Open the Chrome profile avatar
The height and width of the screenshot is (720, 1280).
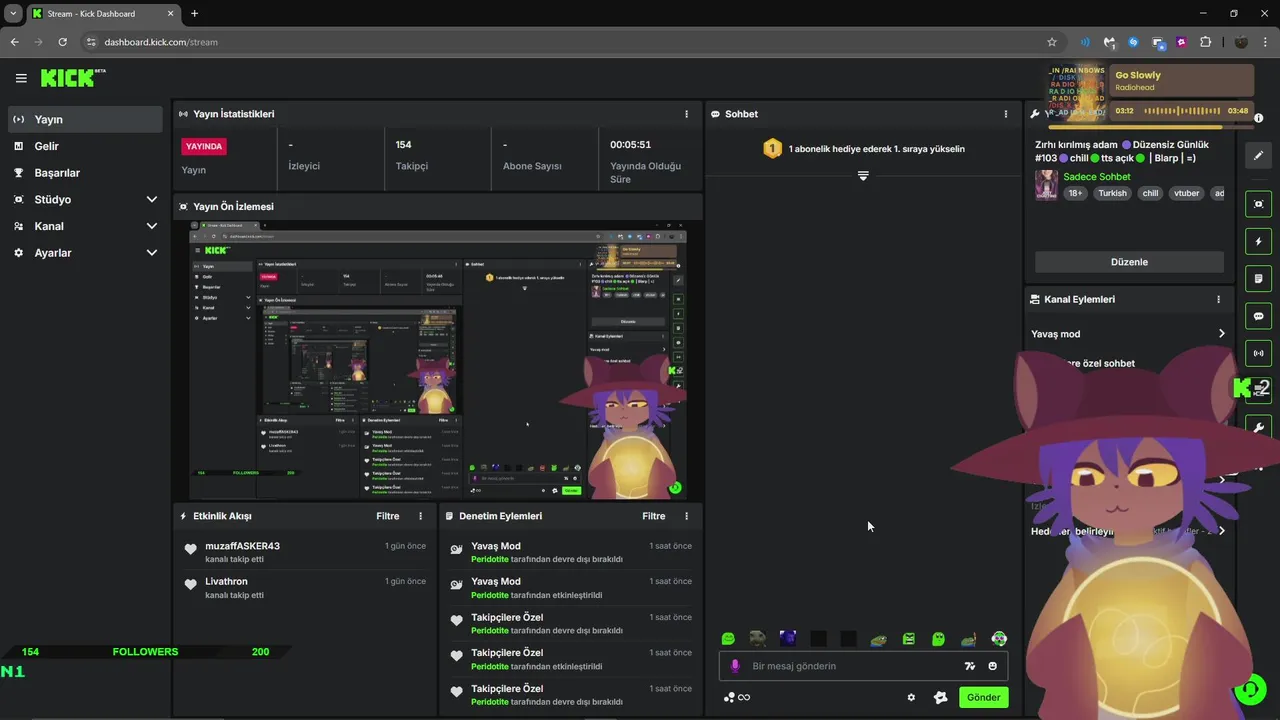[x=1241, y=42]
